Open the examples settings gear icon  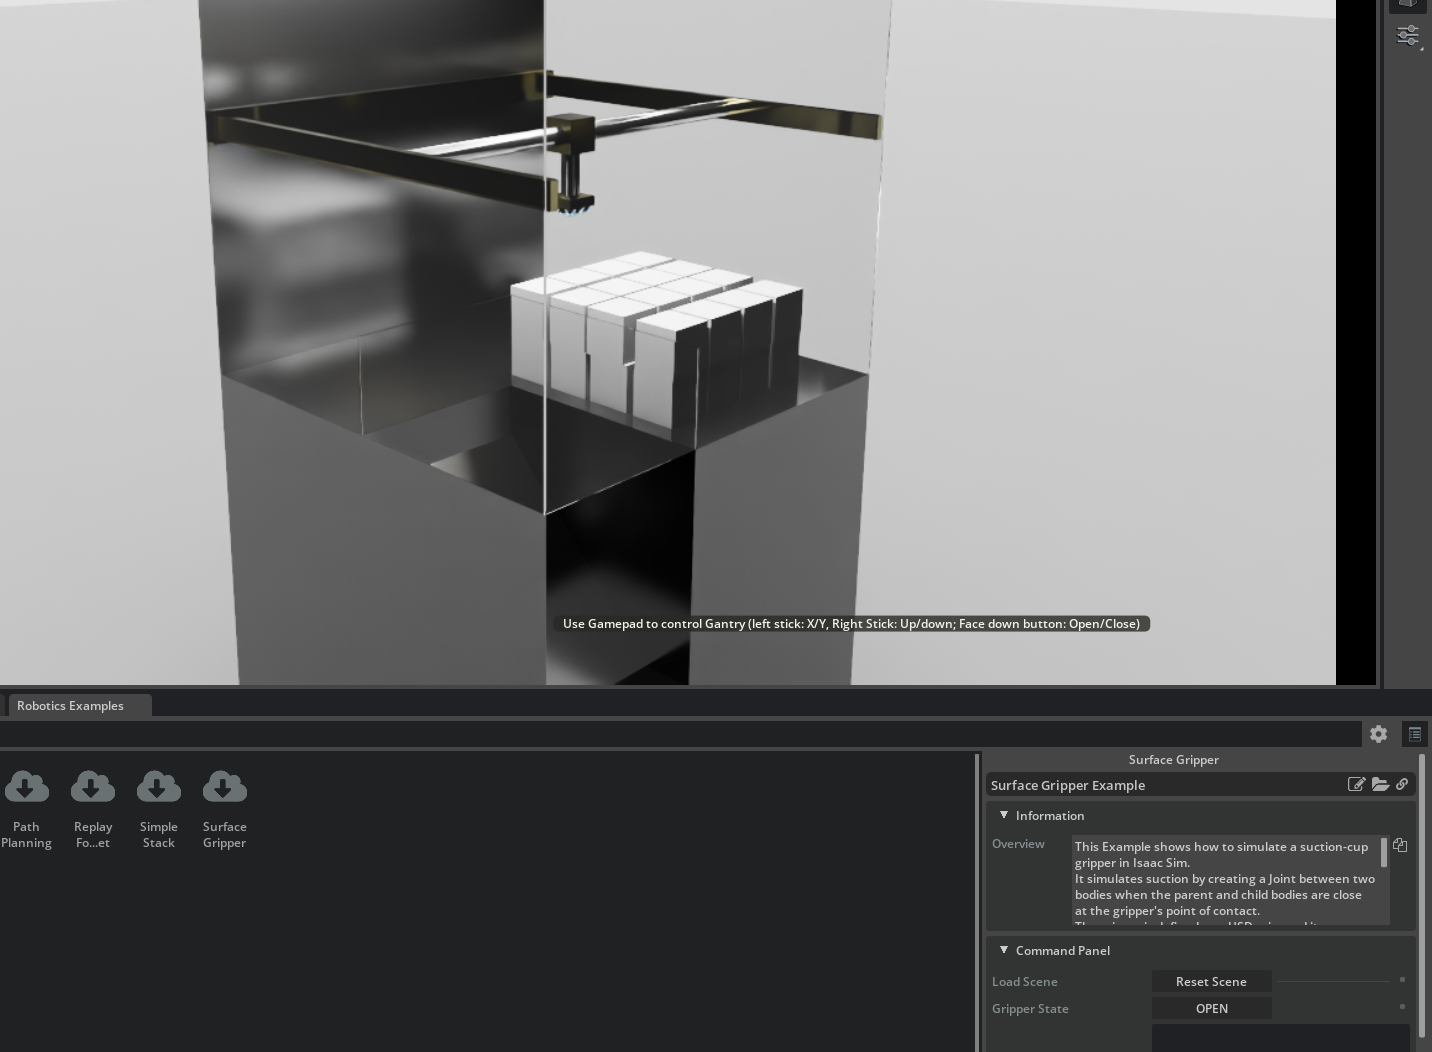(1379, 733)
